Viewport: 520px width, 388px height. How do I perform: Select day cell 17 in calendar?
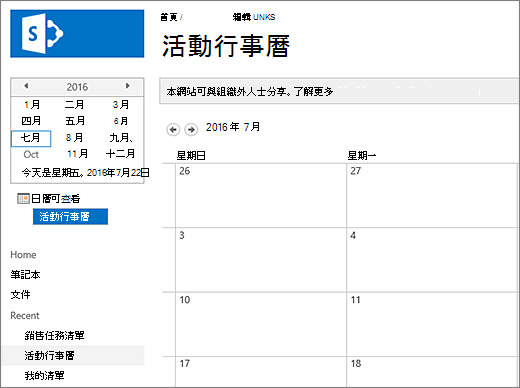[261, 372]
